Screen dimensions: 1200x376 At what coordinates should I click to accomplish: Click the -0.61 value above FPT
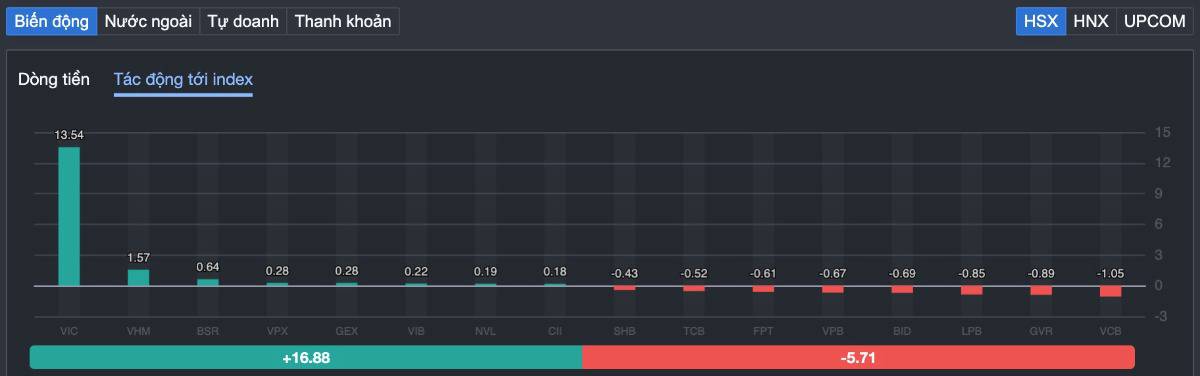coord(763,273)
